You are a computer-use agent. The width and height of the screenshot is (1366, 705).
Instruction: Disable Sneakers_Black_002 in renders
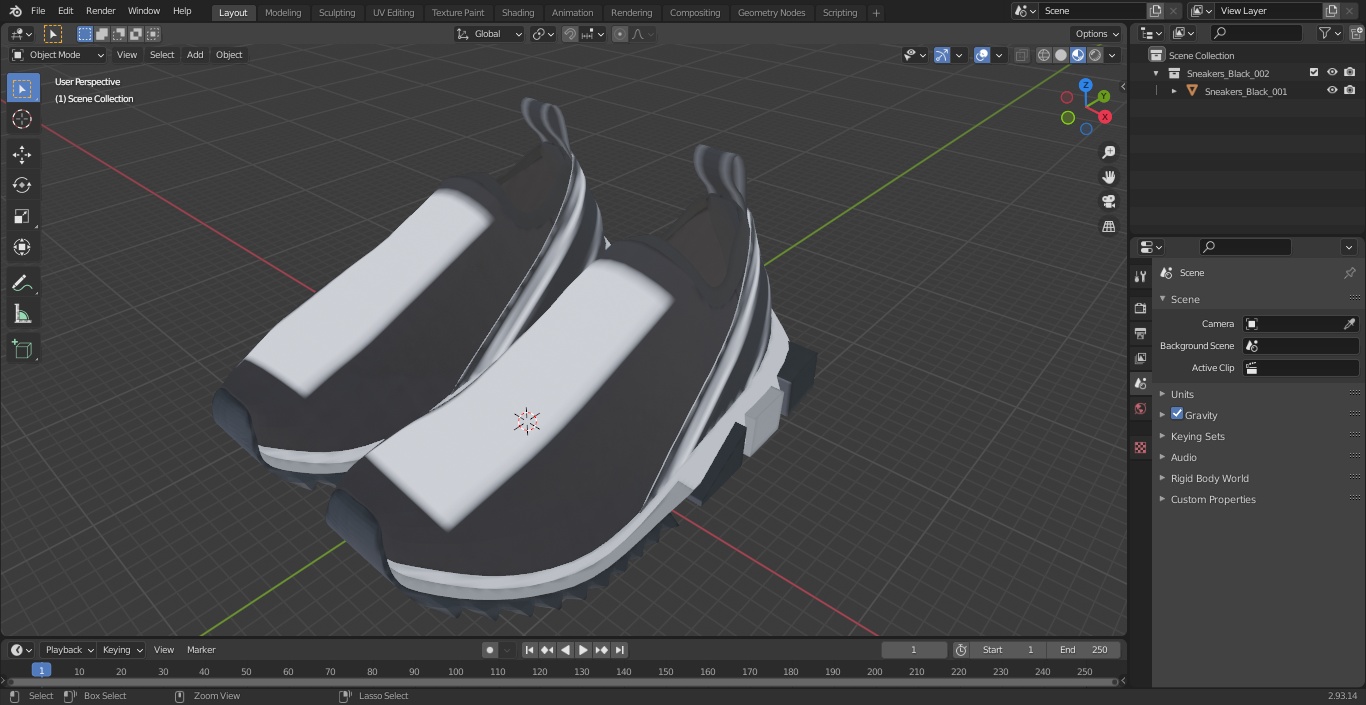tap(1350, 73)
